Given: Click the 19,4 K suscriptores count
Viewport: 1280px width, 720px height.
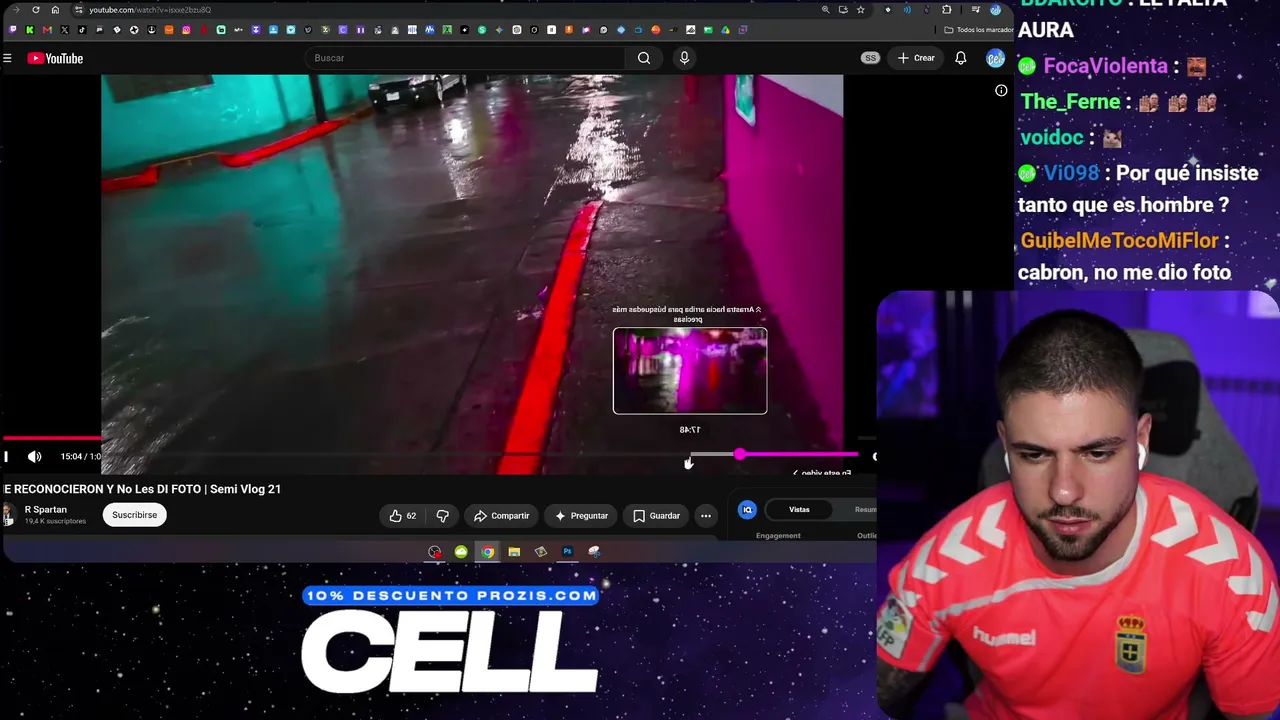Looking at the screenshot, I should (55, 522).
